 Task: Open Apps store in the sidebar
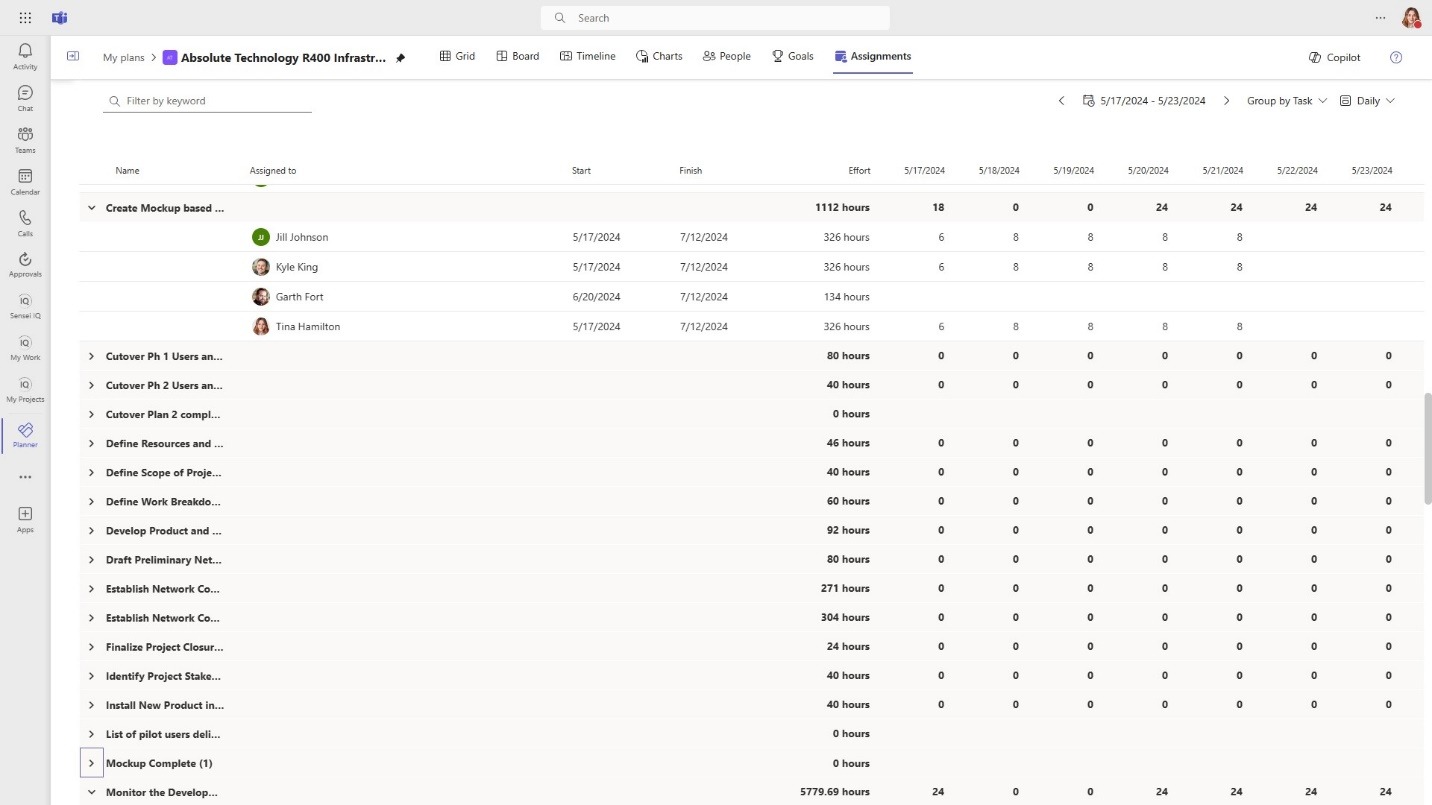tap(25, 519)
